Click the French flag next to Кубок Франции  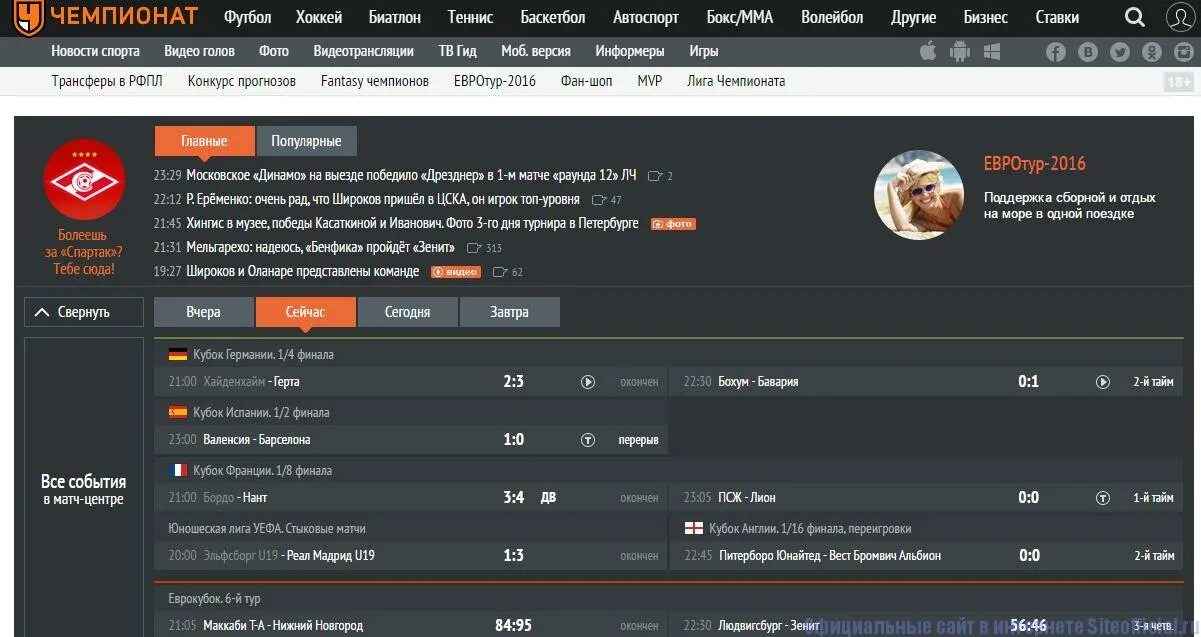178,470
